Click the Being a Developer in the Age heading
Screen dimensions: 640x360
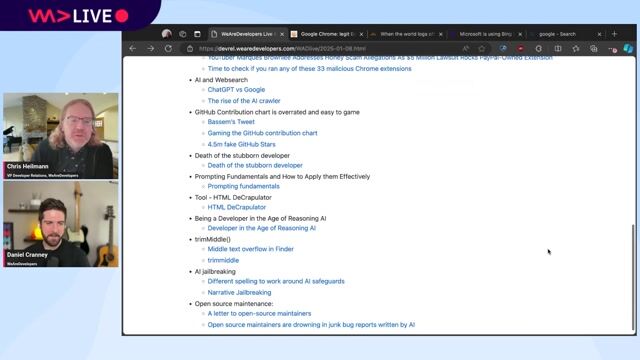point(260,219)
